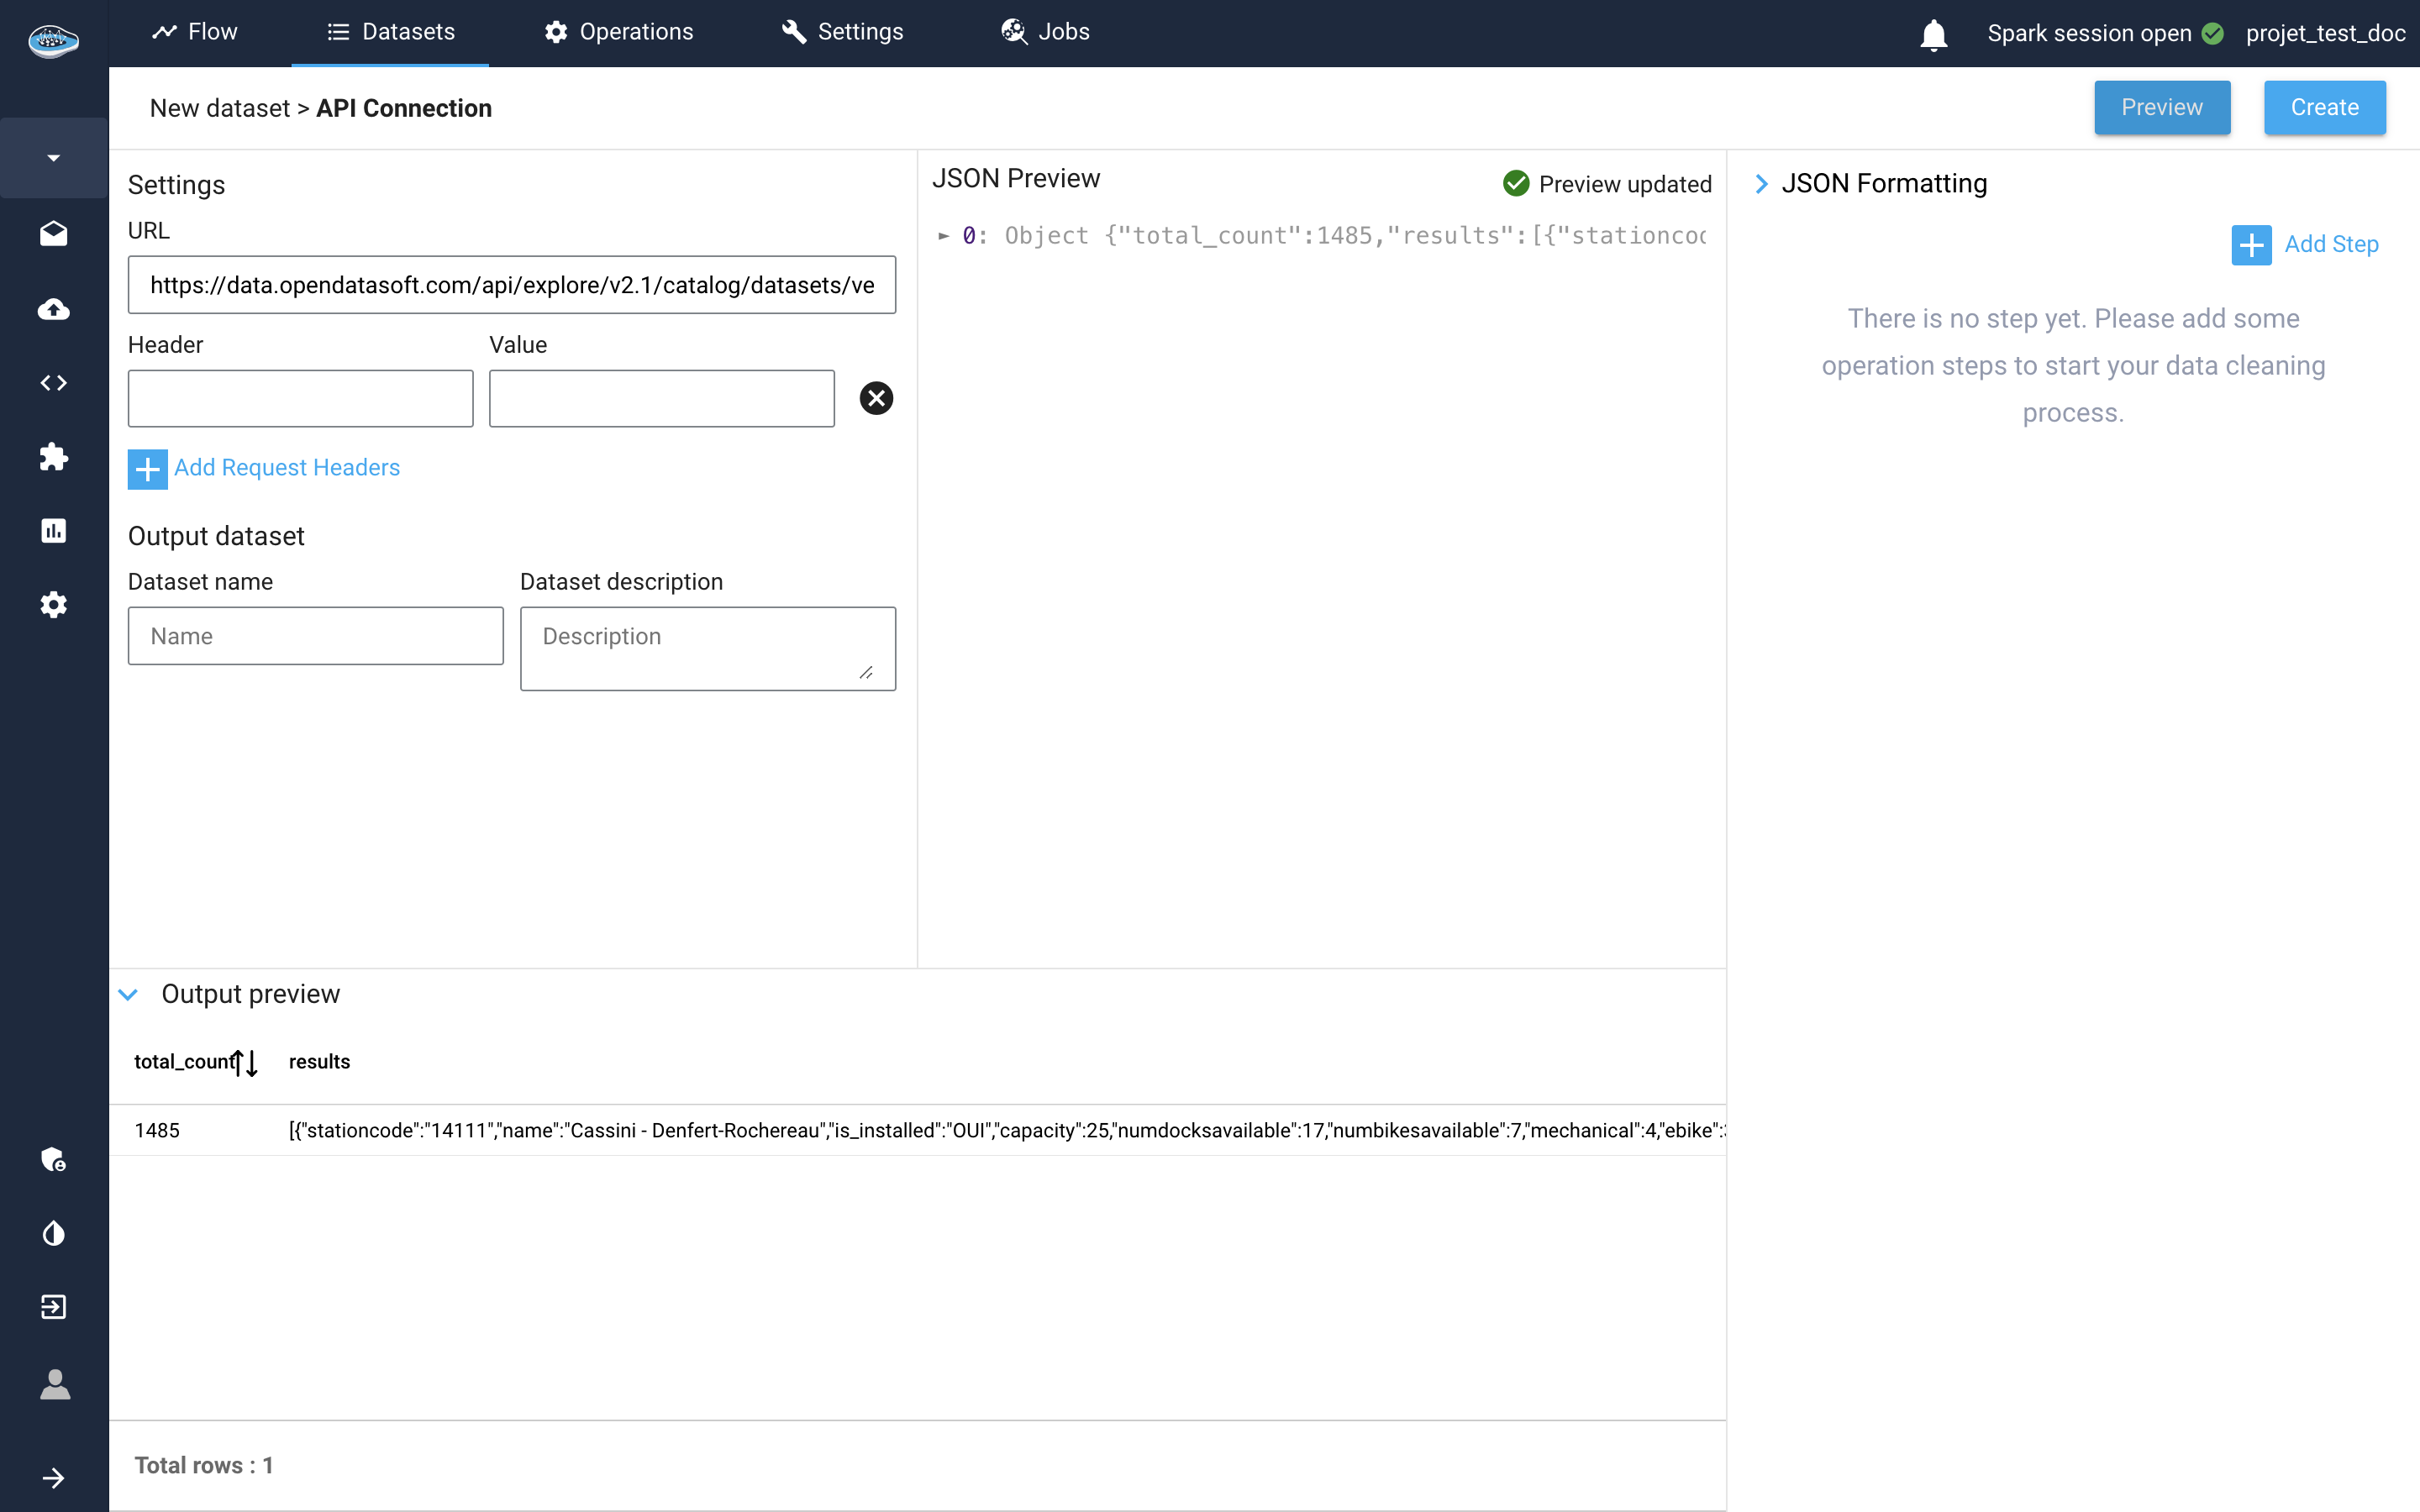Viewport: 2420px width, 1512px height.
Task: Click the Create button
Action: (x=2324, y=107)
